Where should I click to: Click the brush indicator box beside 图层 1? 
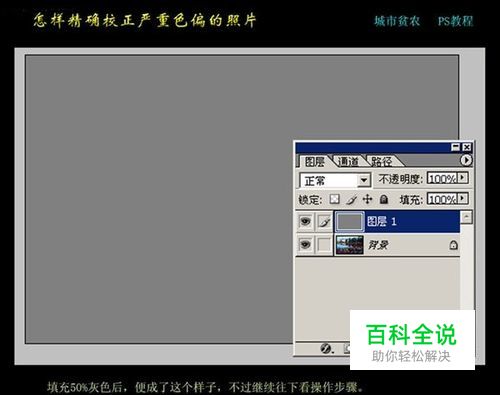point(324,221)
